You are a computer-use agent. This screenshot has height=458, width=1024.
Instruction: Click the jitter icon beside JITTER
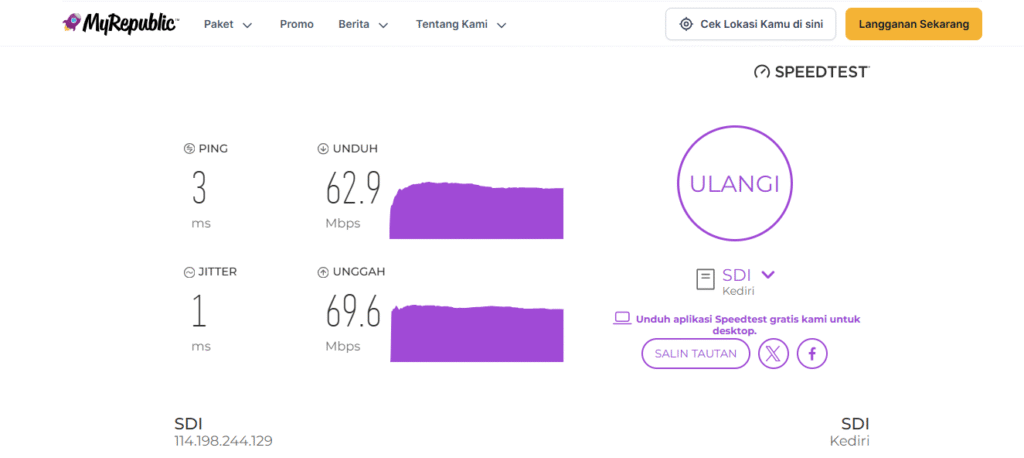189,272
